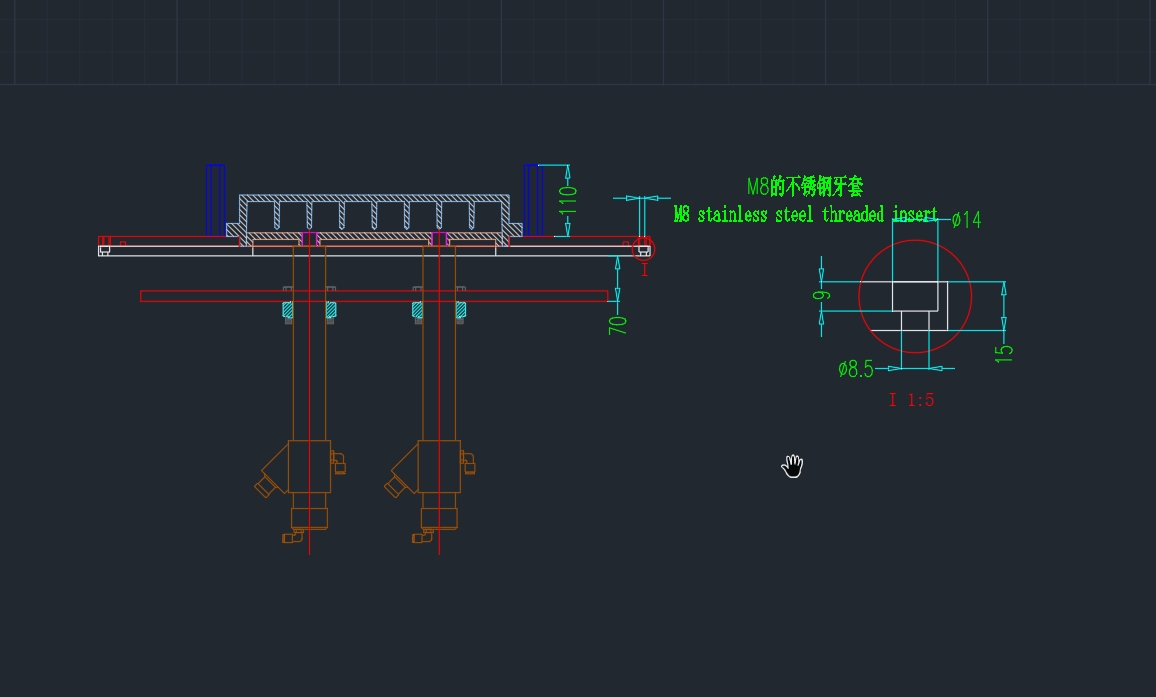Image resolution: width=1156 pixels, height=697 pixels.
Task: Select the right orange valve body
Action: click(x=439, y=466)
